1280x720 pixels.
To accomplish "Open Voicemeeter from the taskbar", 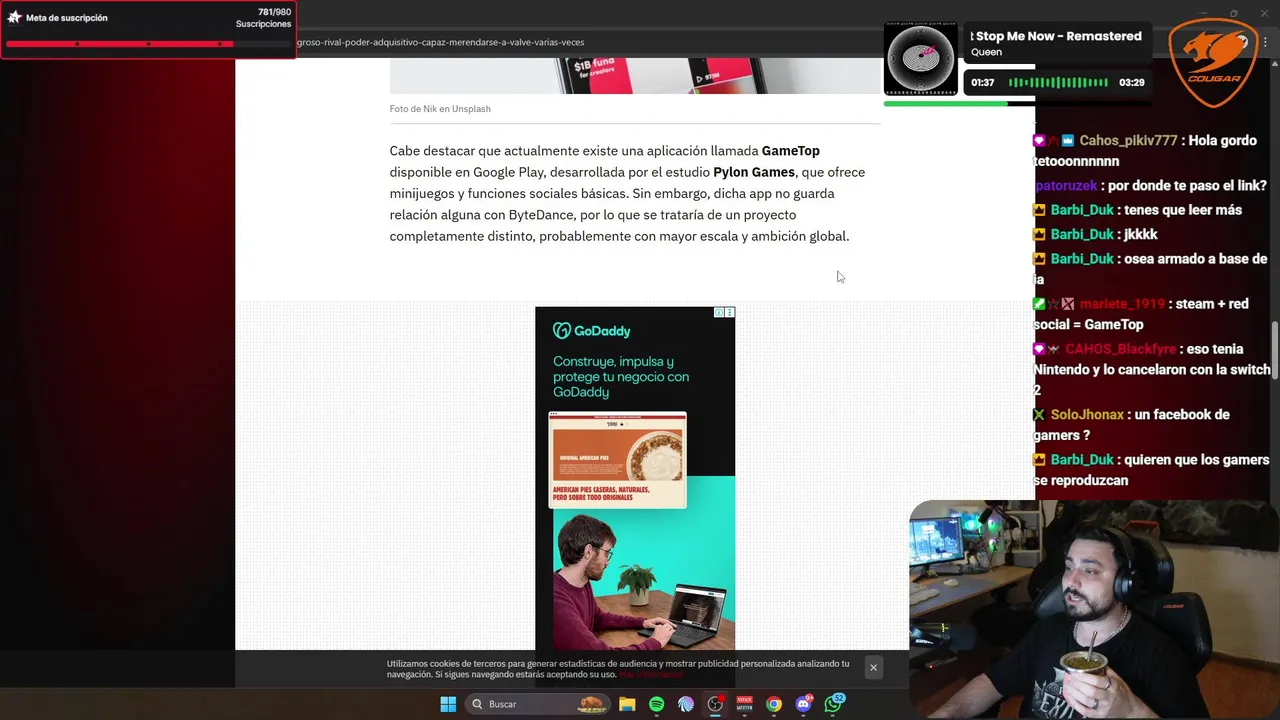I will click(x=744, y=704).
